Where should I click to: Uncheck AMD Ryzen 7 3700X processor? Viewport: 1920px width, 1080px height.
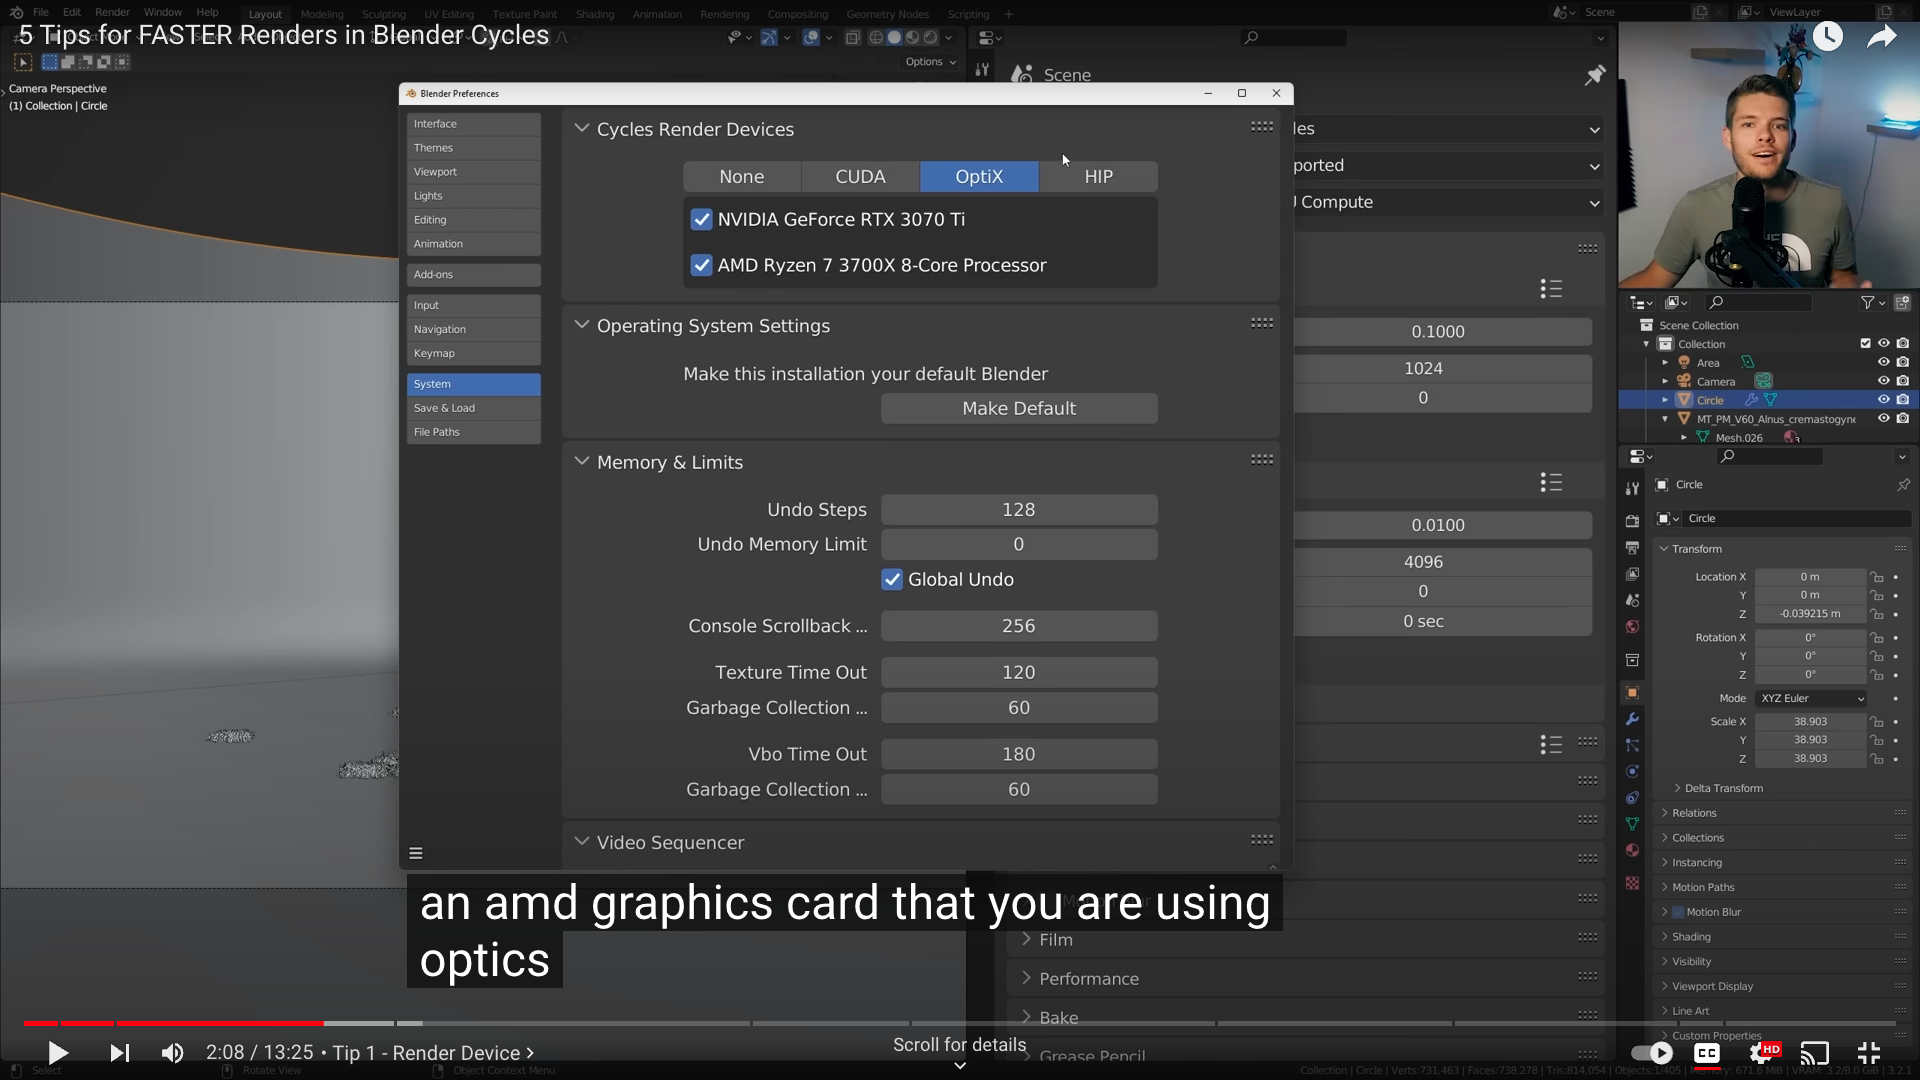[701, 266]
